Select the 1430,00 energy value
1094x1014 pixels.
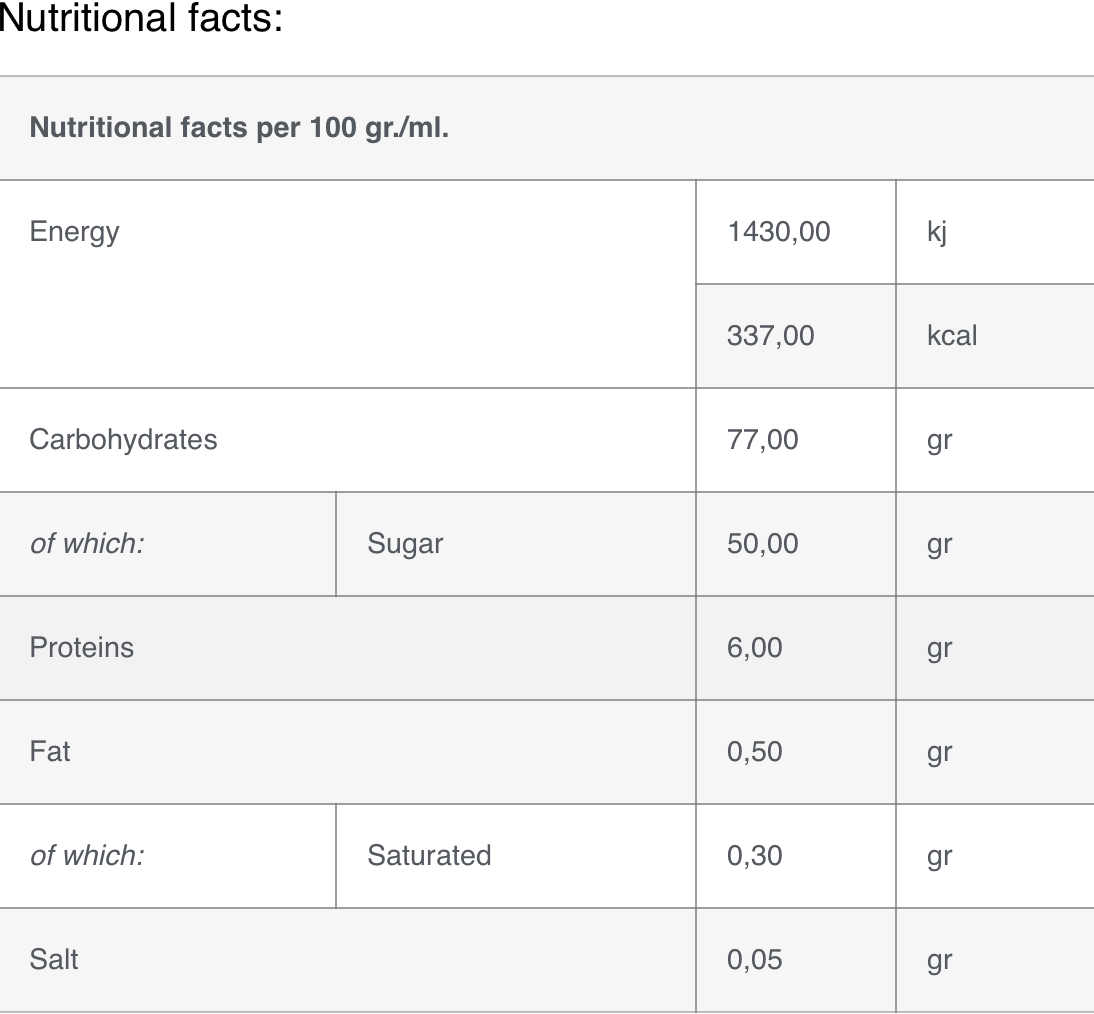click(x=779, y=232)
